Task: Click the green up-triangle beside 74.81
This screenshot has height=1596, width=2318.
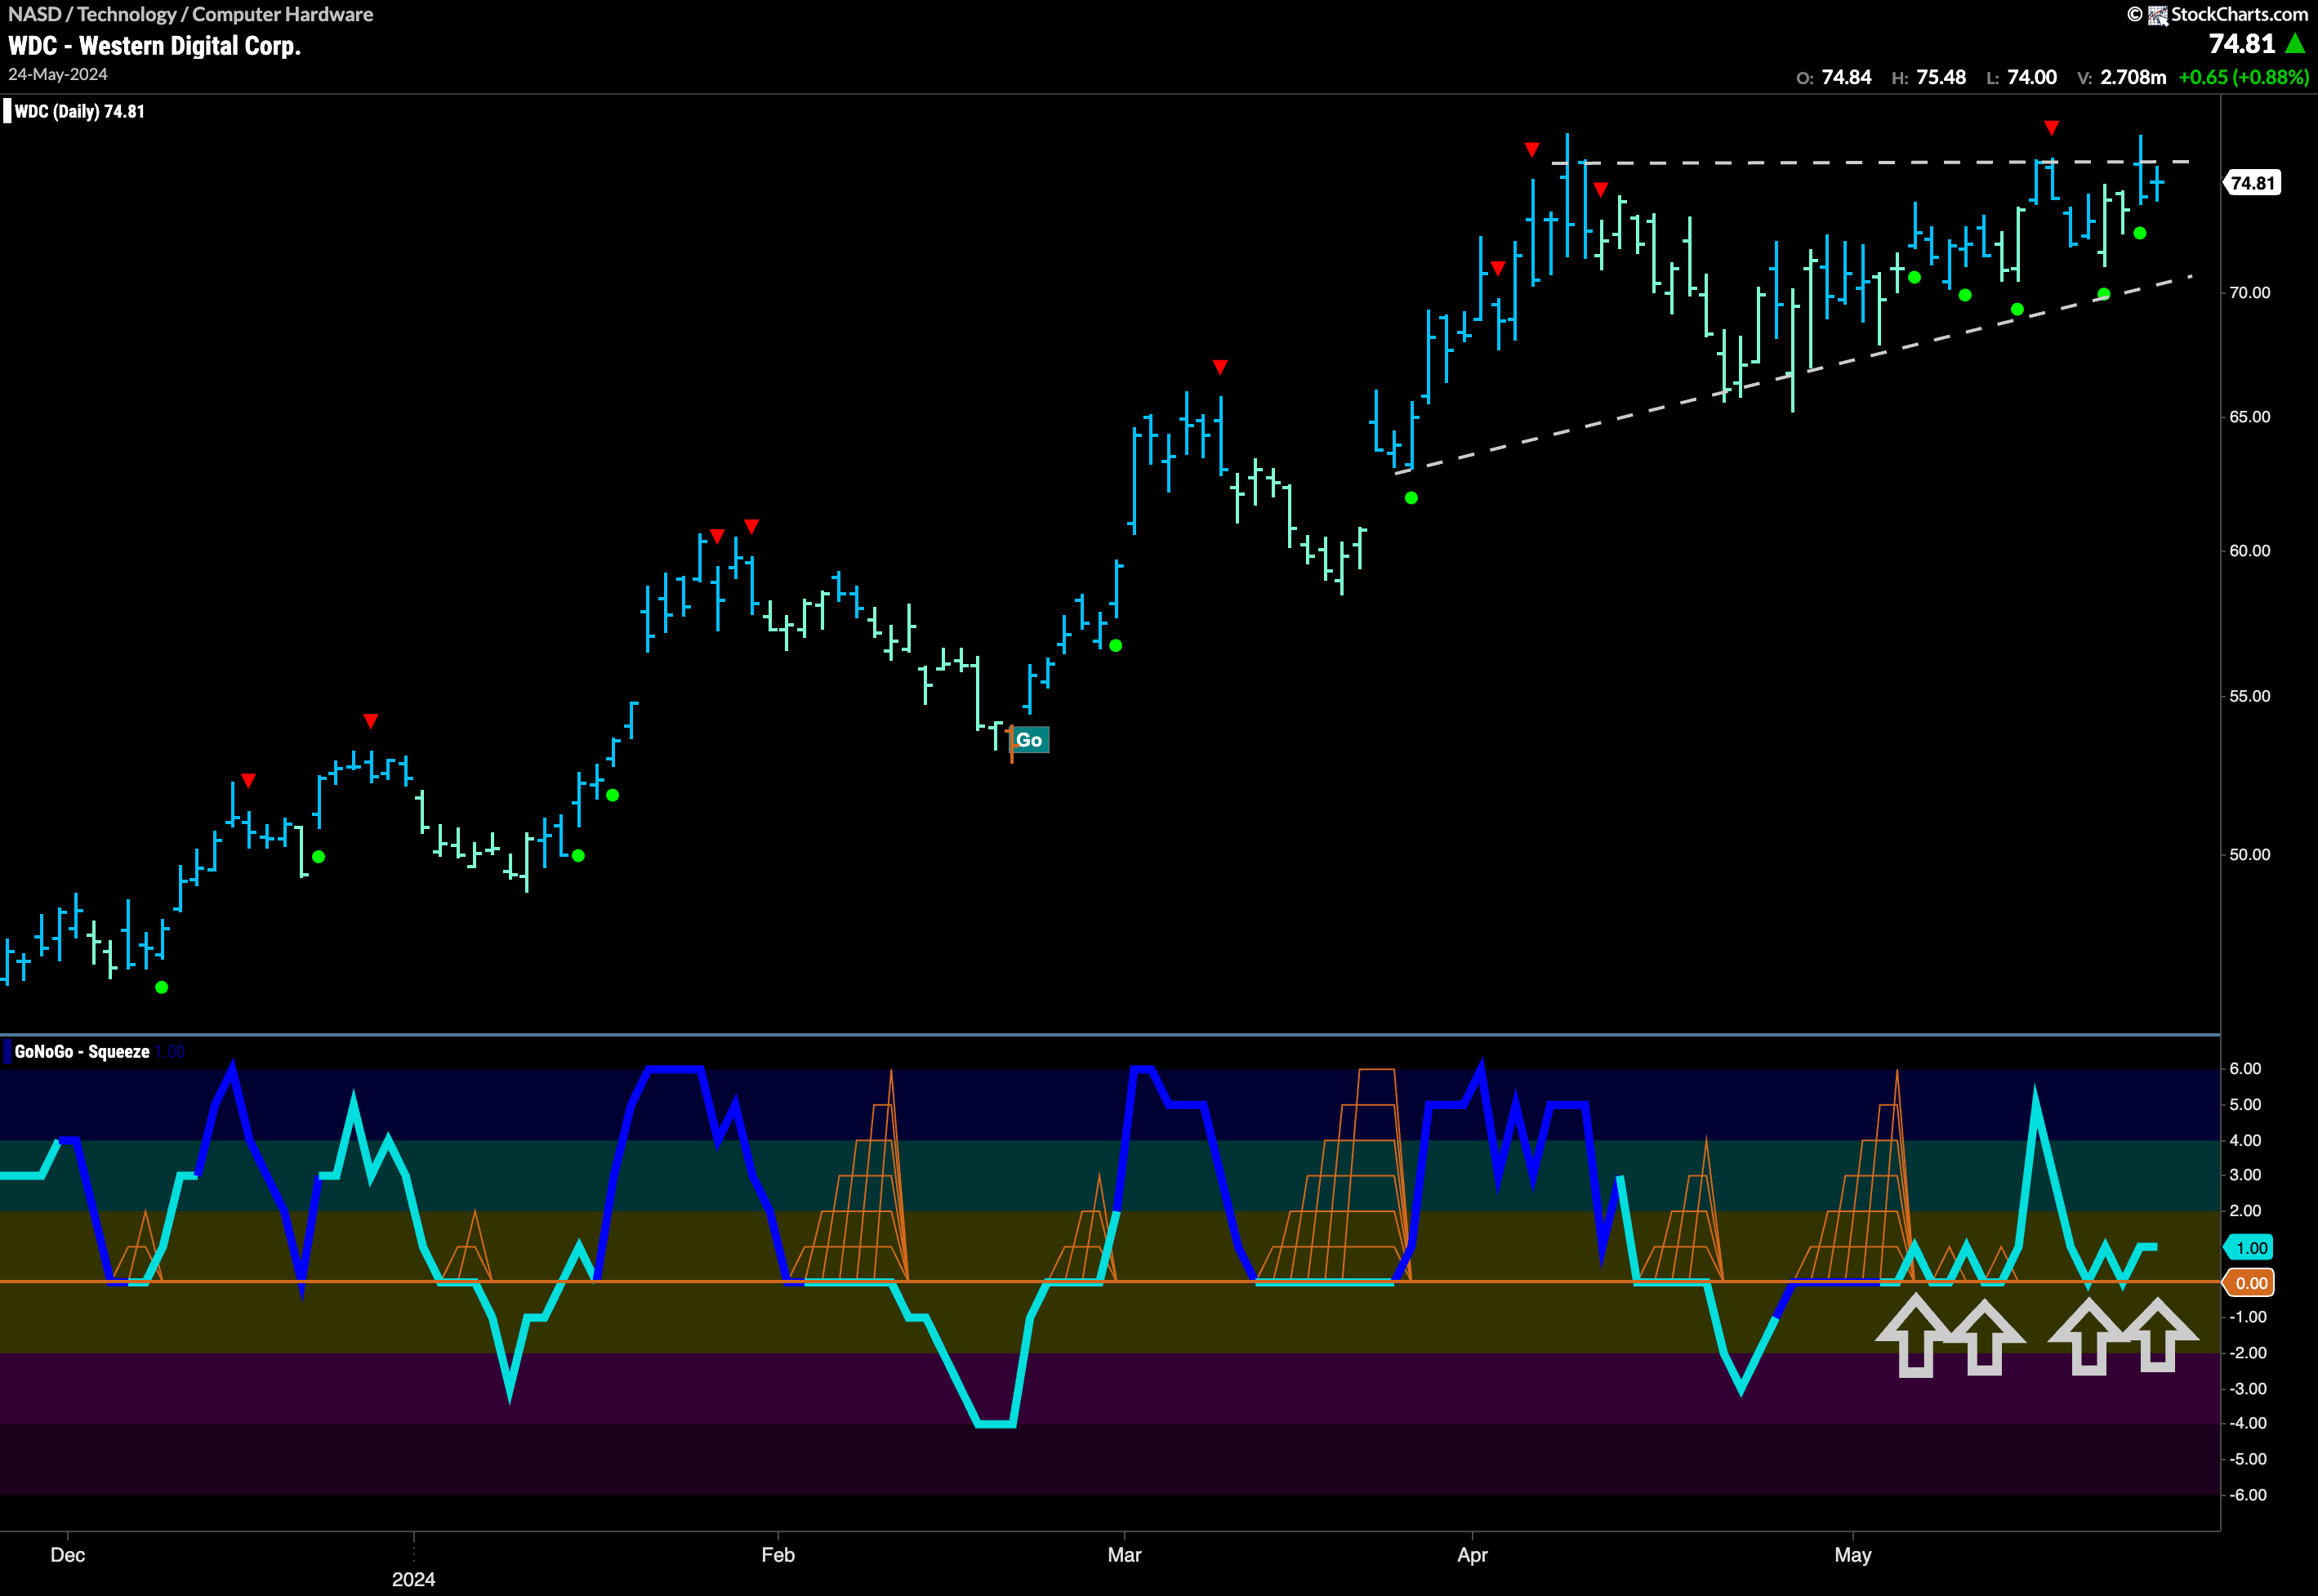Action: click(2295, 44)
